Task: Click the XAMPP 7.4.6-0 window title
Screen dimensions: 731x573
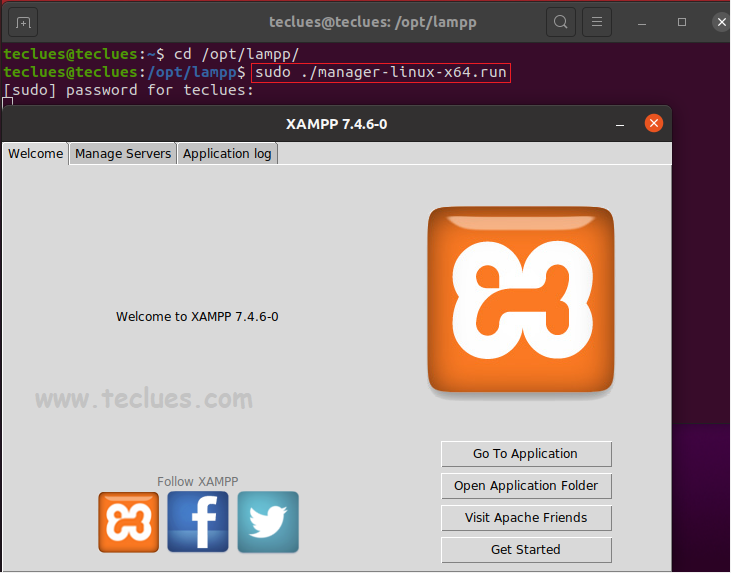Action: pyautogui.click(x=336, y=124)
